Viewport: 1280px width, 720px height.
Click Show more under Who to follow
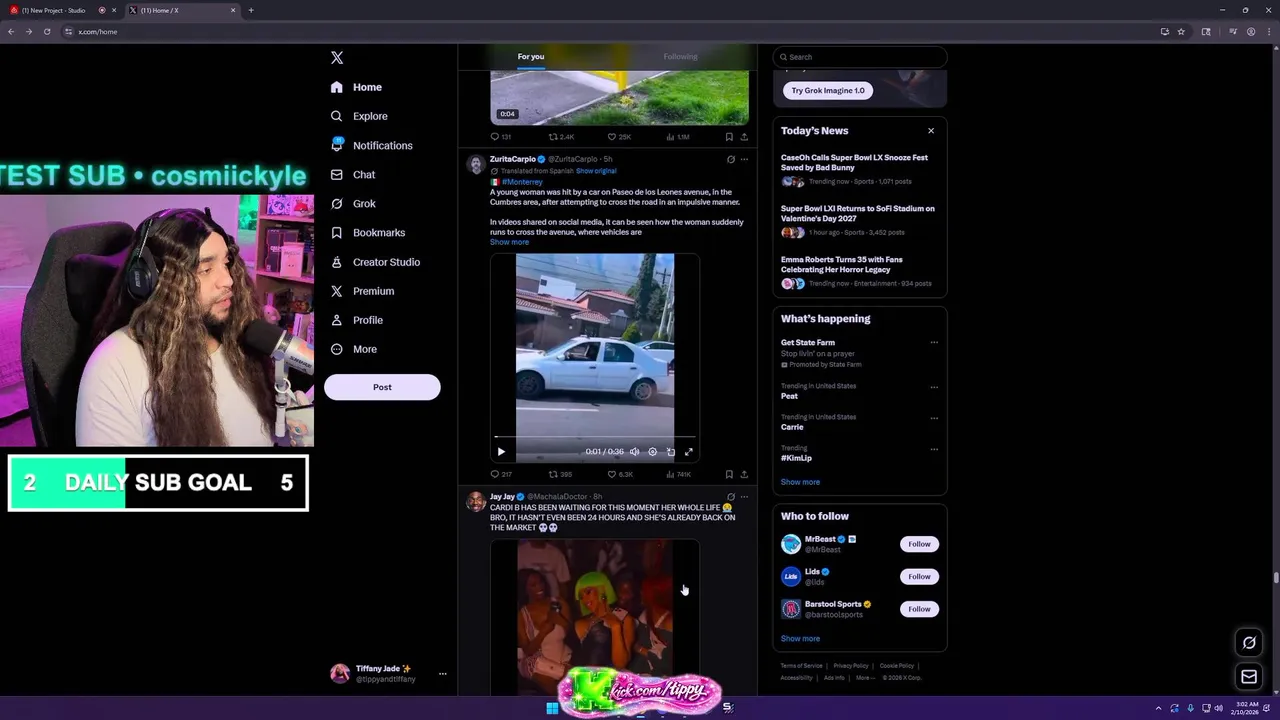click(800, 638)
